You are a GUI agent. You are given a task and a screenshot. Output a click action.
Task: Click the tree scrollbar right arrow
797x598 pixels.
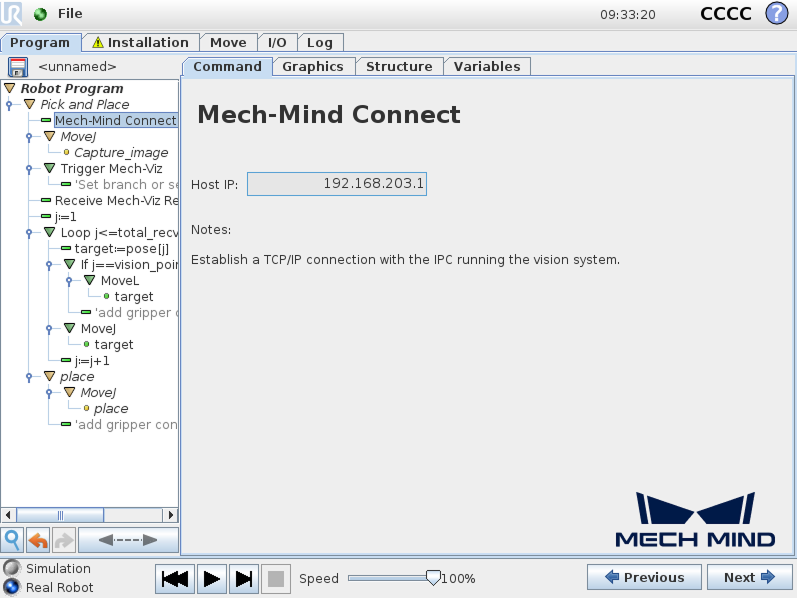tap(171, 515)
